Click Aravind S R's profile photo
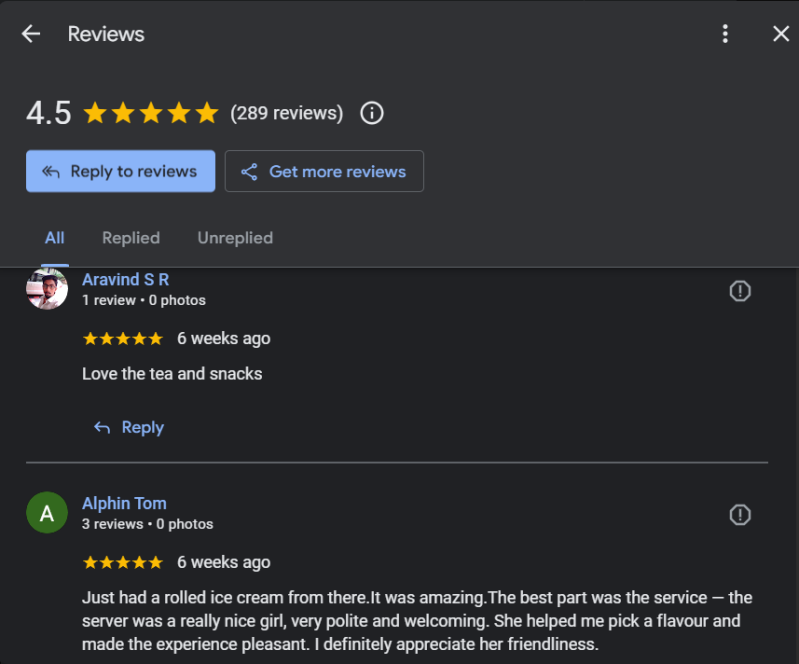799x664 pixels. coord(47,289)
